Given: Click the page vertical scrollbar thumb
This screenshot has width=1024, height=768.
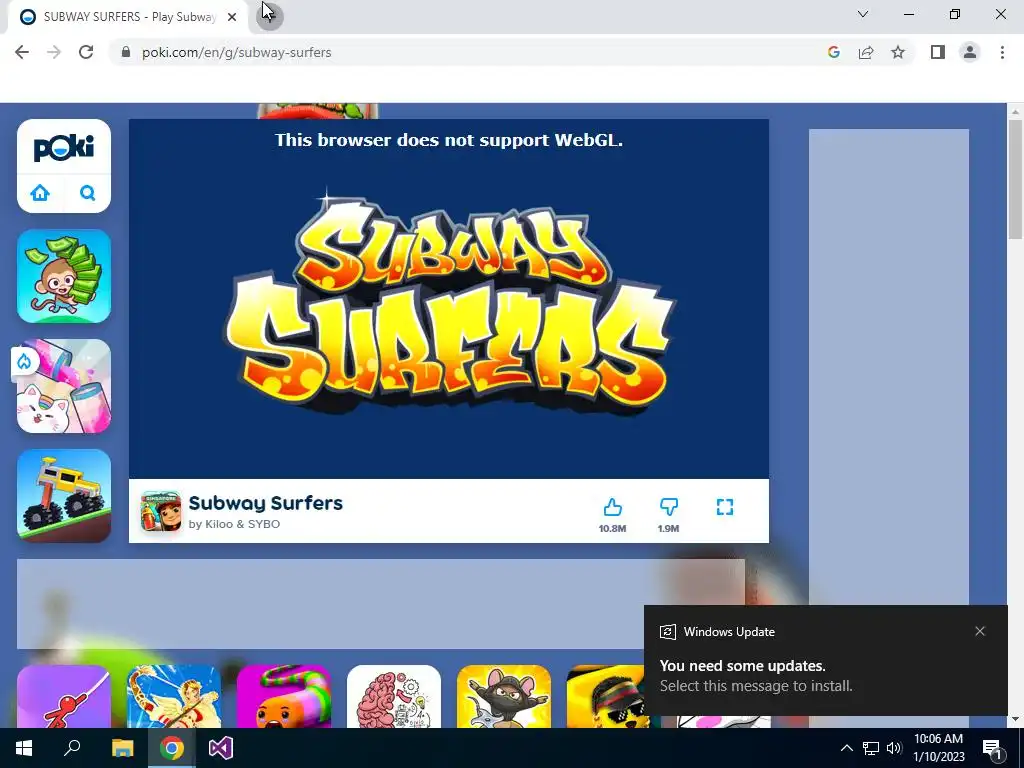Looking at the screenshot, I should click(x=1016, y=180).
